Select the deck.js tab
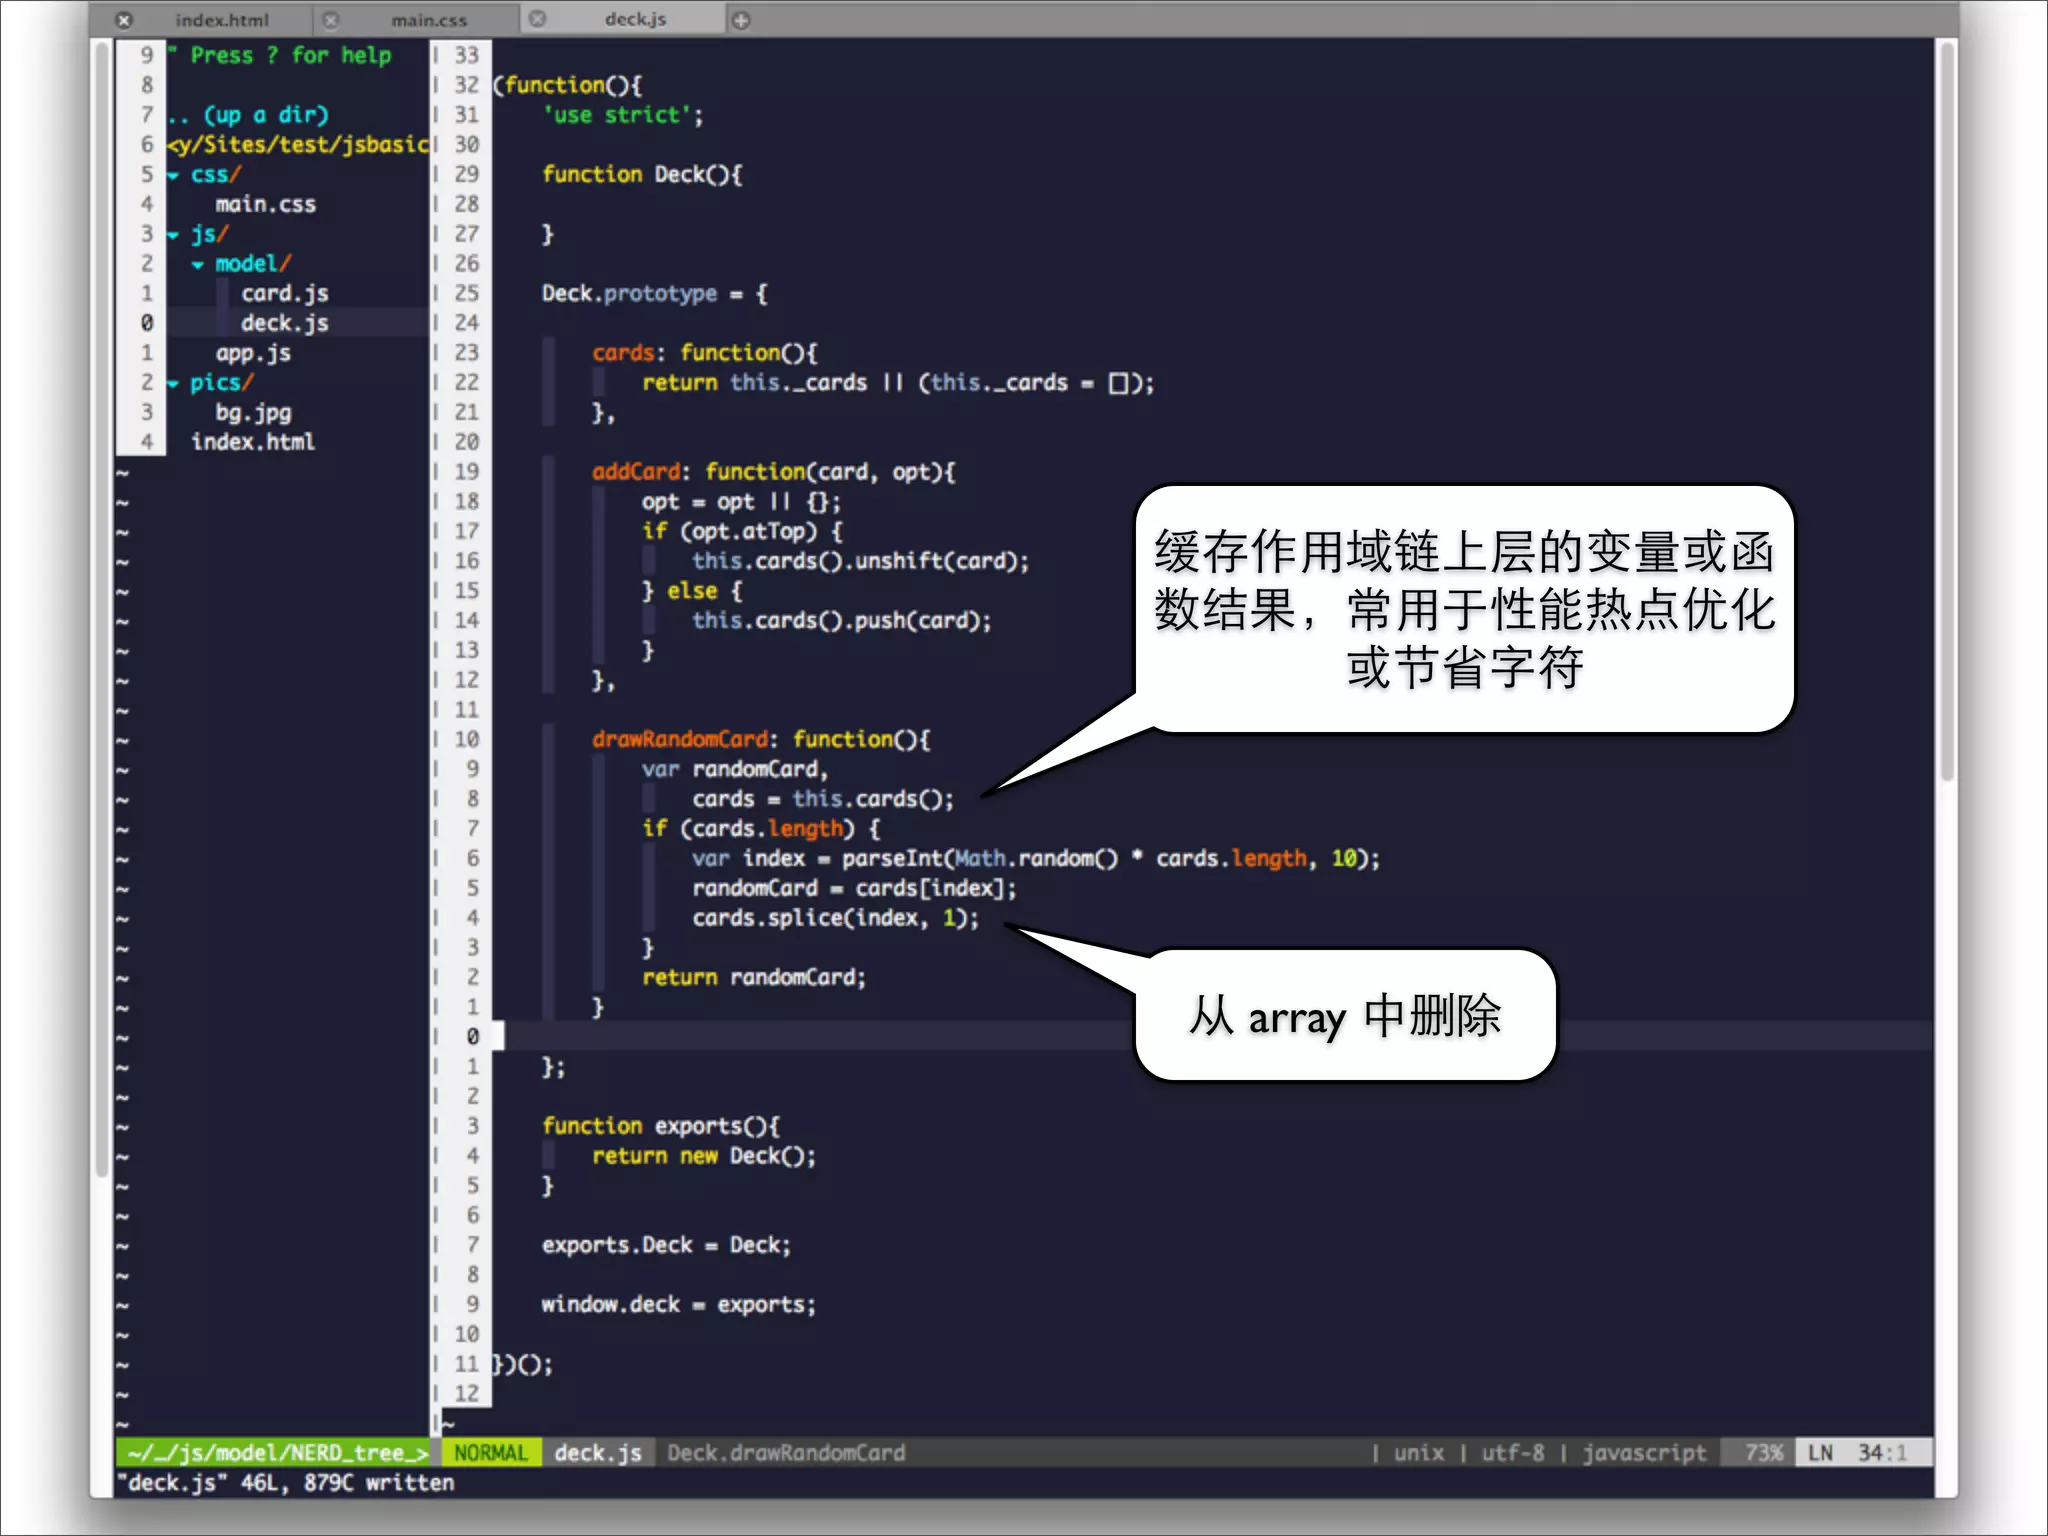The width and height of the screenshot is (2048, 1536). (x=635, y=18)
